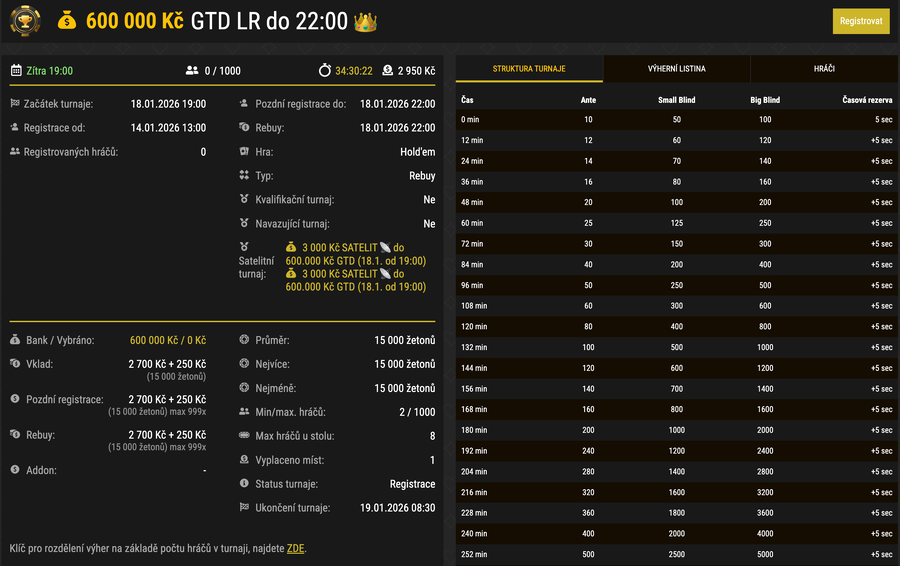
Task: Click the Big Blind column header
Action: pyautogui.click(x=765, y=100)
